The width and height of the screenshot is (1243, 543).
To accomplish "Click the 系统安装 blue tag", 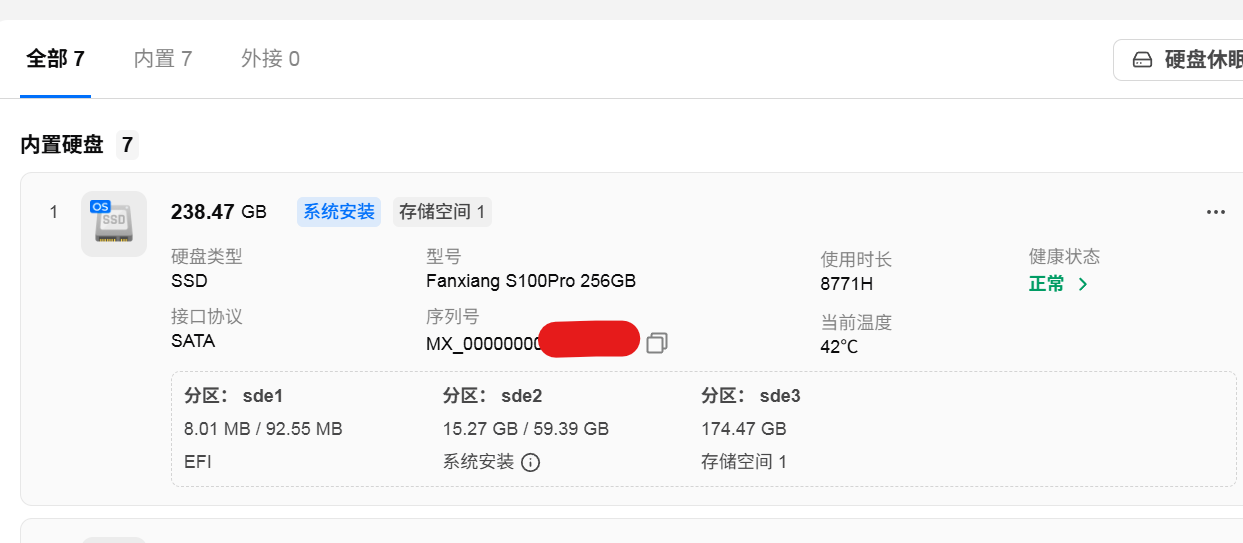I will click(339, 212).
